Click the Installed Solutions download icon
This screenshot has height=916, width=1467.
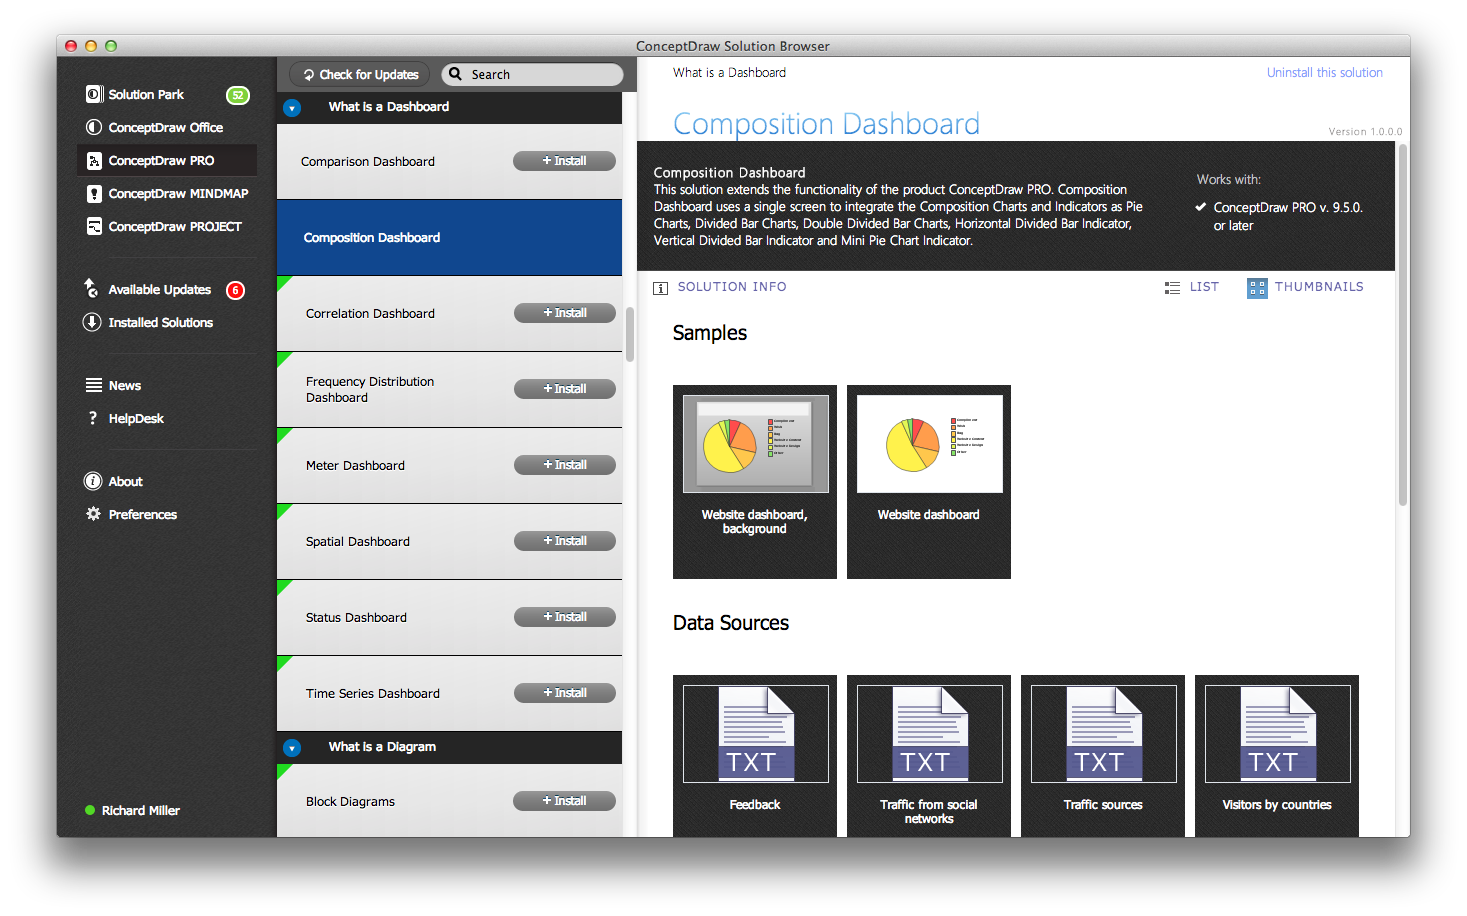pyautogui.click(x=91, y=322)
